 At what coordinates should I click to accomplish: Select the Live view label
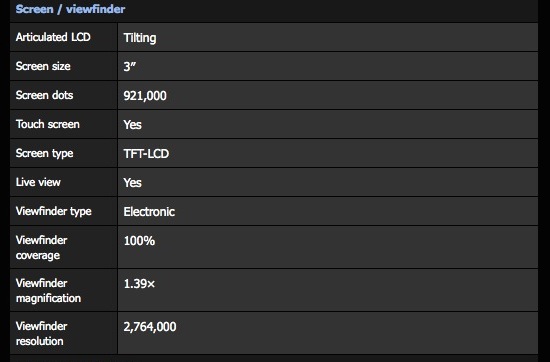(x=38, y=182)
